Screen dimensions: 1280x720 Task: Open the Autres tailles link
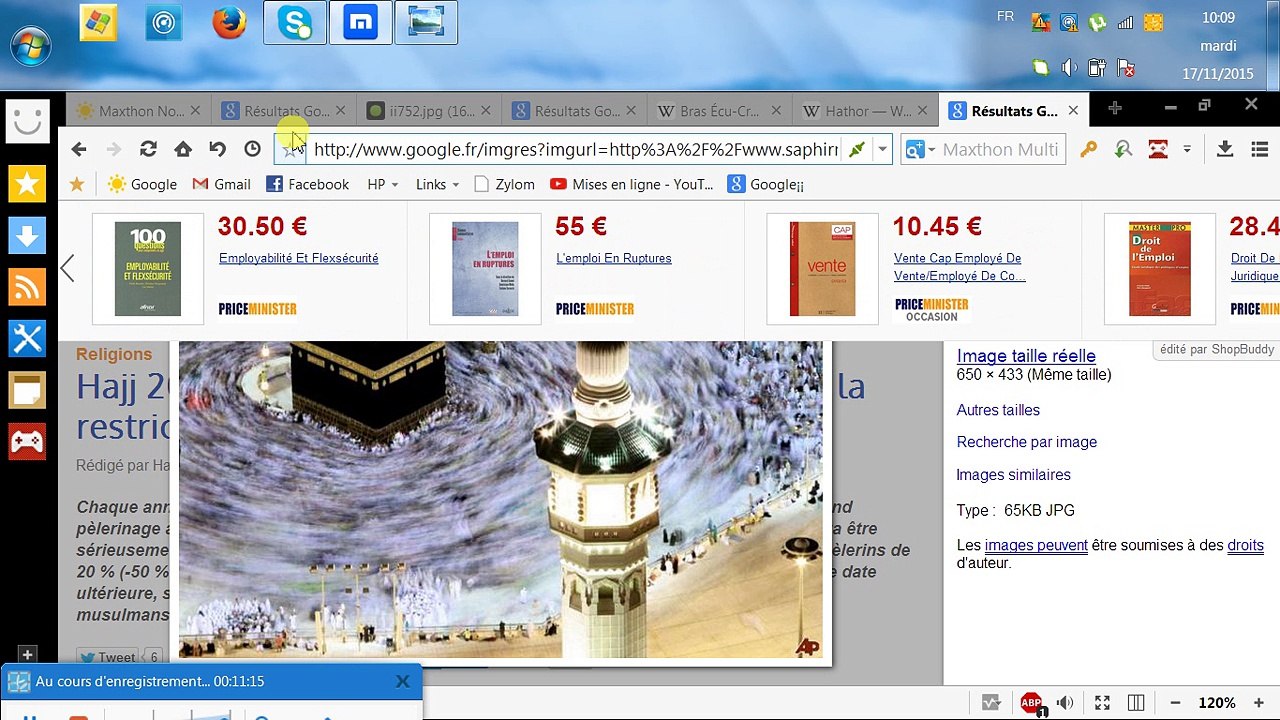pos(998,410)
